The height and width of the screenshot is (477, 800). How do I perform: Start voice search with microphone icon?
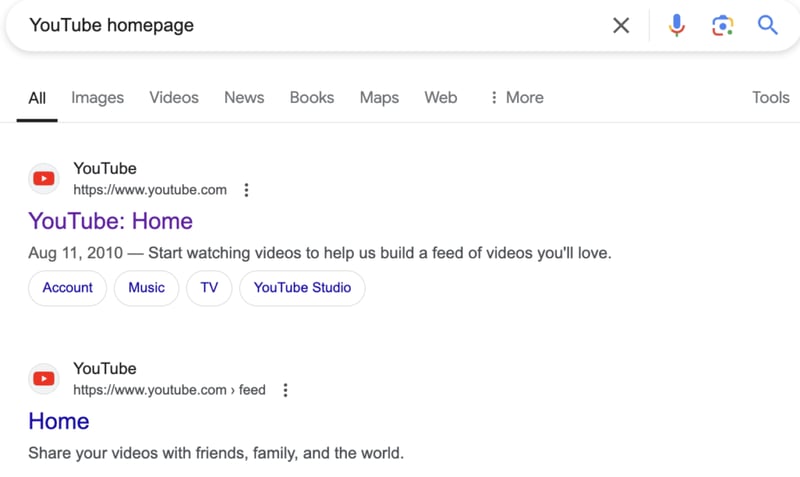coord(677,25)
